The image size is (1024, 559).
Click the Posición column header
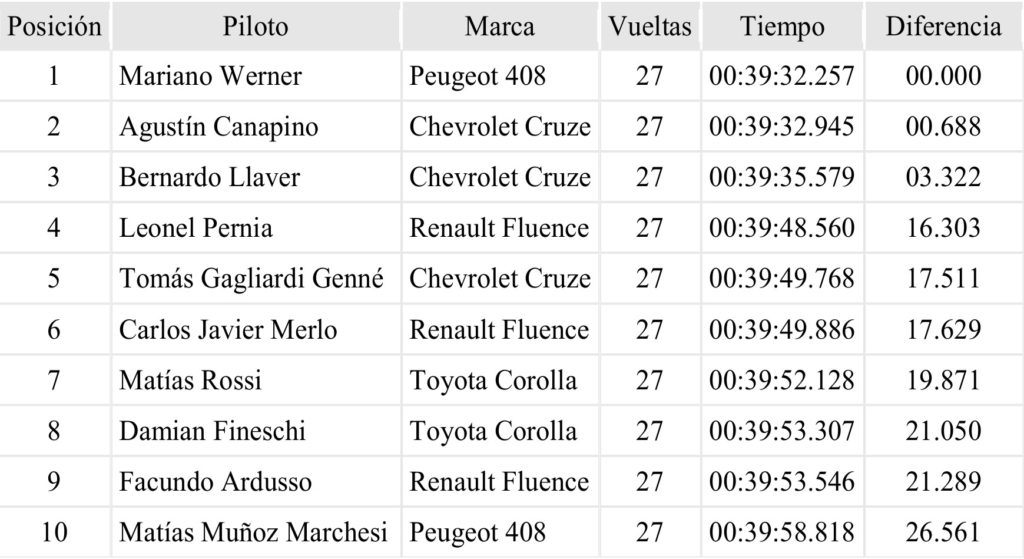tap(54, 27)
